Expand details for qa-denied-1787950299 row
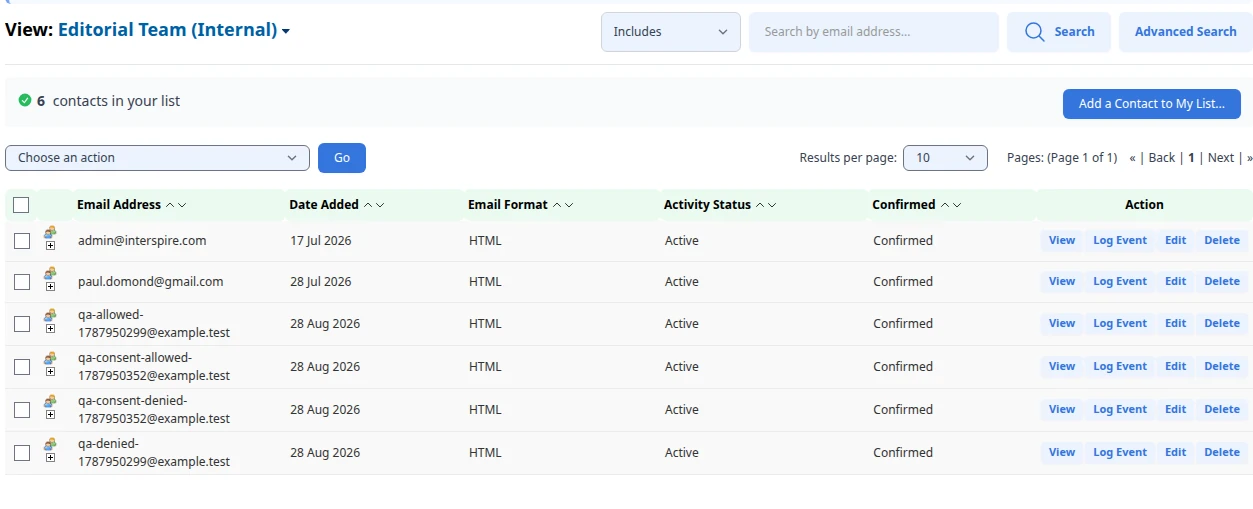The width and height of the screenshot is (1253, 509). point(50,457)
